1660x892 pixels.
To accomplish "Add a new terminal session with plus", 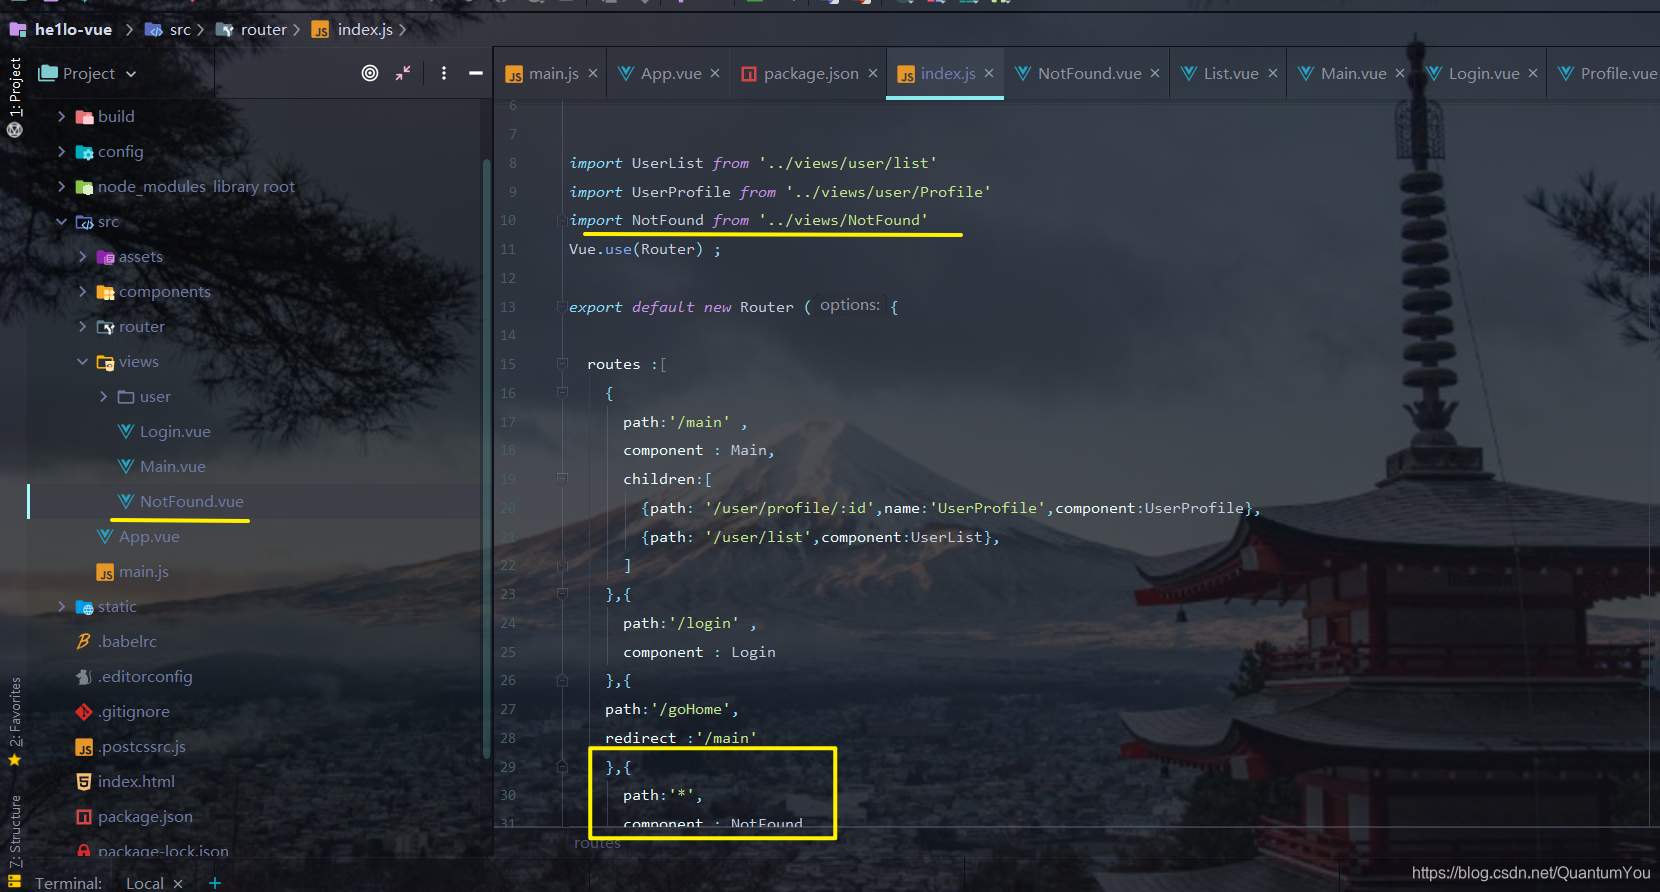I will click(215, 883).
